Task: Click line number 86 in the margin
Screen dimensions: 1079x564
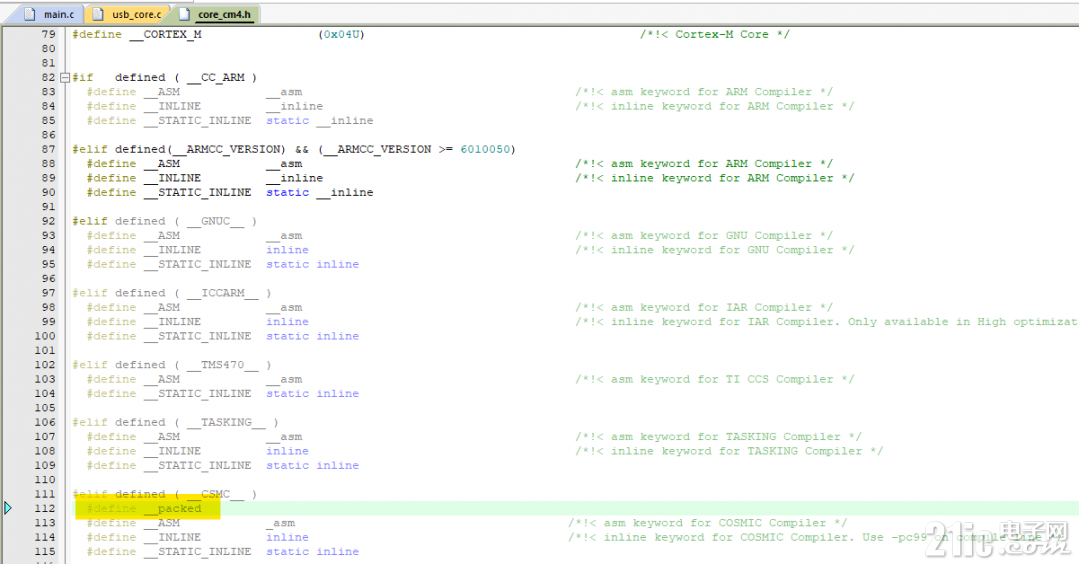Action: [48, 135]
